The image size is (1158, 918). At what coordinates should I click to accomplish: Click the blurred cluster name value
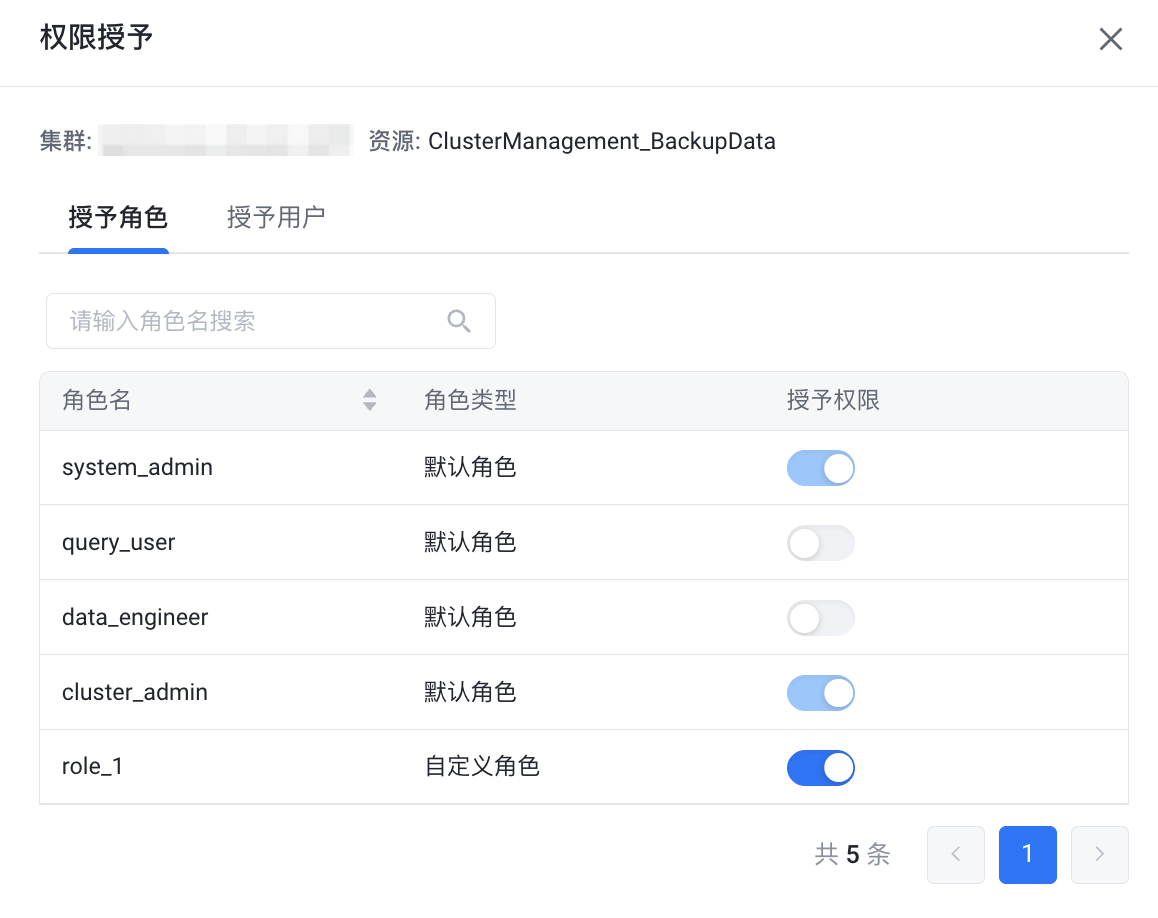227,140
